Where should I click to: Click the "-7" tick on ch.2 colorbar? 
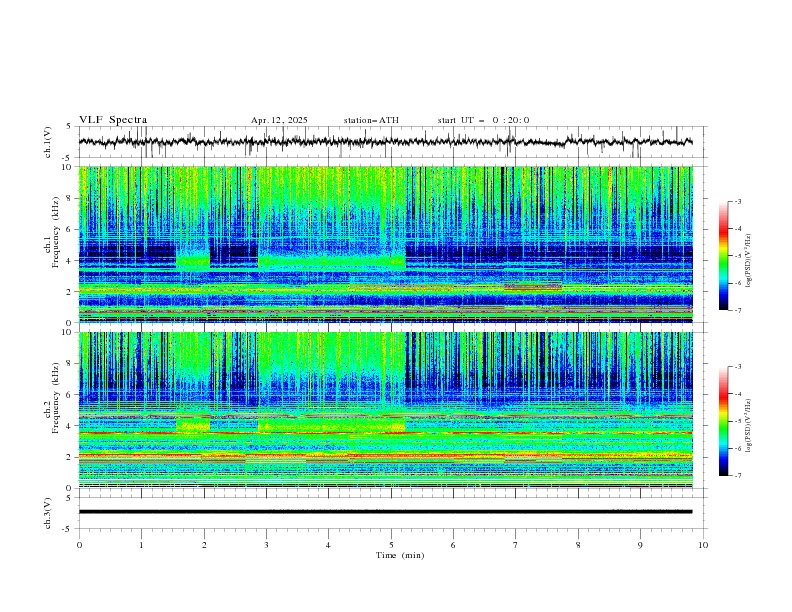point(738,476)
